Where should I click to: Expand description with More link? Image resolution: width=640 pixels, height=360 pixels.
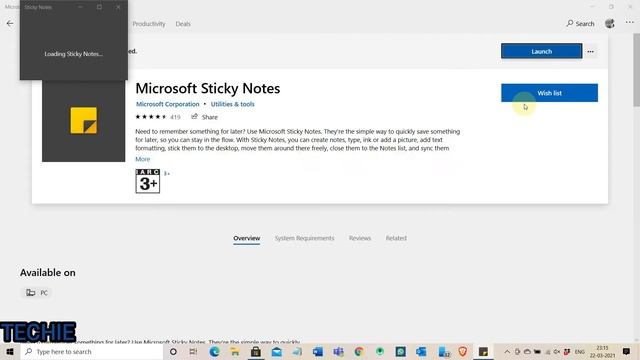tap(142, 159)
